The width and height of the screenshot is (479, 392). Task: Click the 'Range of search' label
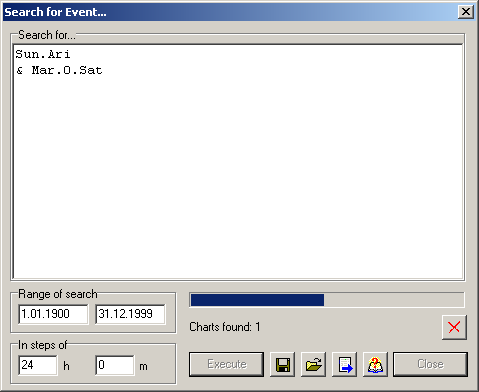click(58, 294)
